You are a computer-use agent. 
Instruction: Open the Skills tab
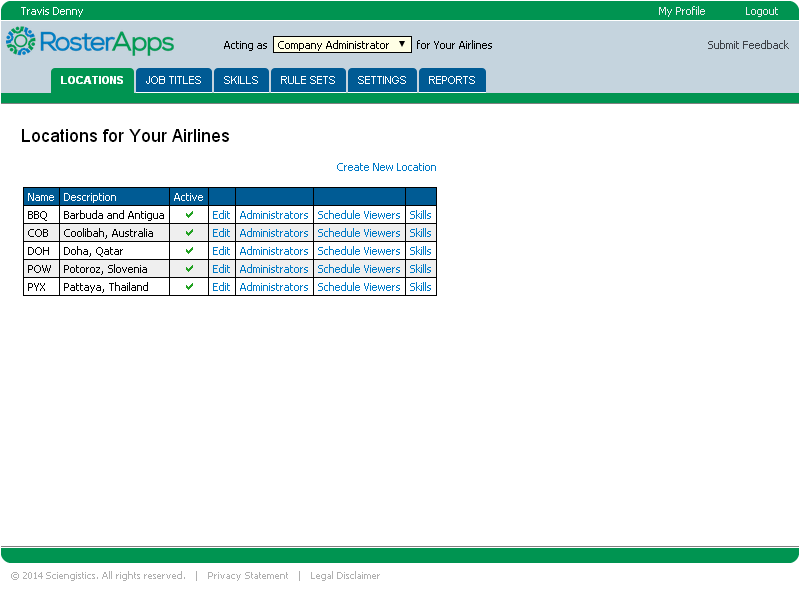240,80
